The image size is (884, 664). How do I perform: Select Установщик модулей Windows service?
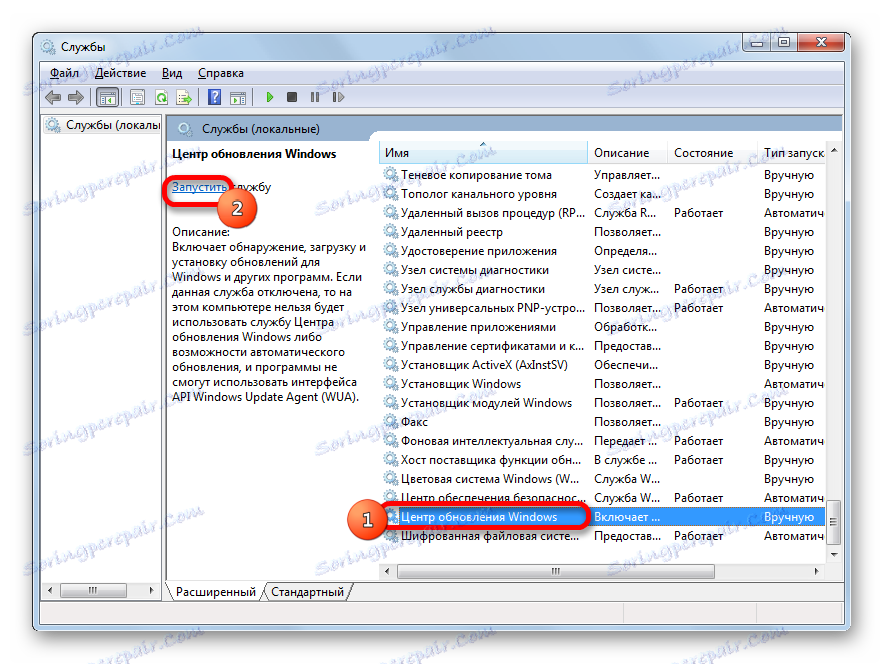[x=603, y=402]
